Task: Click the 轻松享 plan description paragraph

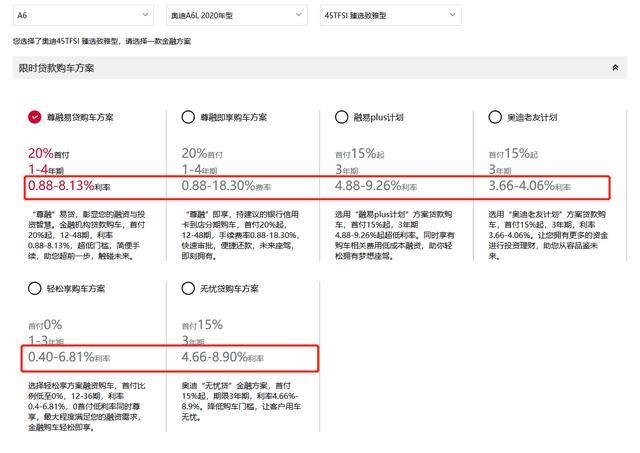Action: (x=87, y=406)
